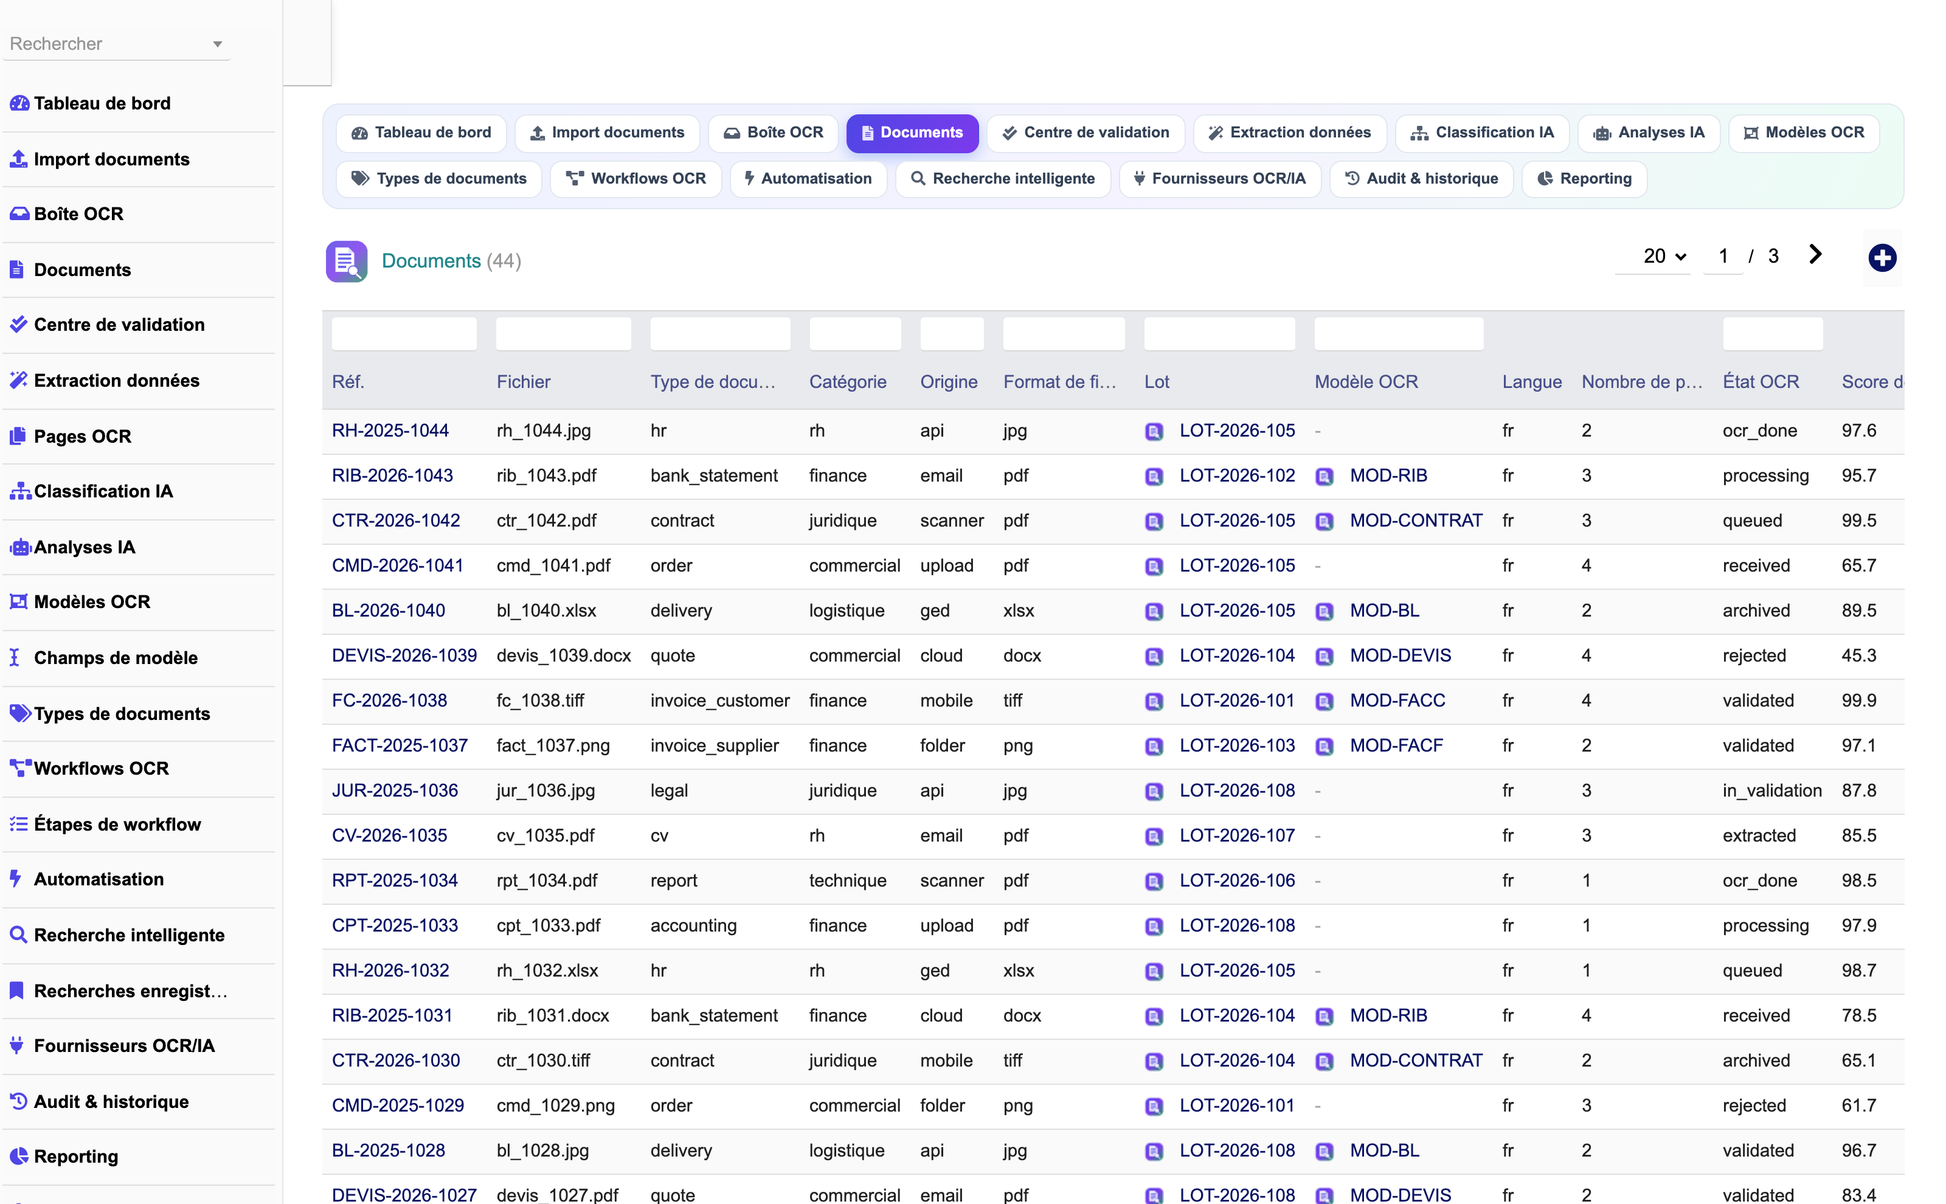Image resolution: width=1946 pixels, height=1204 pixels.
Task: Click the Modèle OCR filter field
Action: 1398,334
